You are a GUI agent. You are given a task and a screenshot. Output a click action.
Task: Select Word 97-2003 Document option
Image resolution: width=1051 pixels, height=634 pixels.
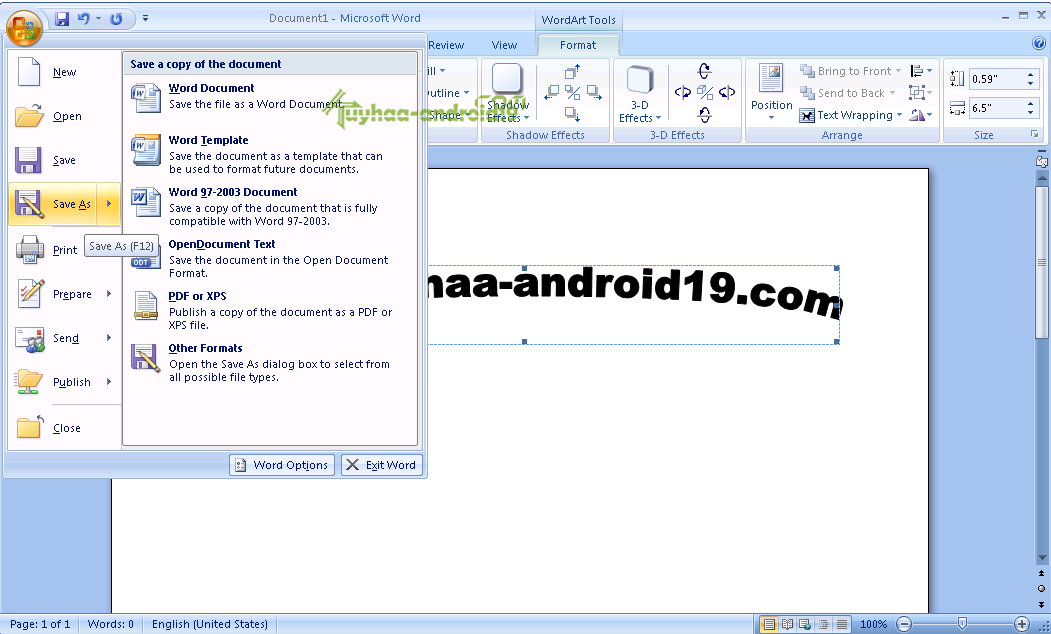[x=269, y=206]
